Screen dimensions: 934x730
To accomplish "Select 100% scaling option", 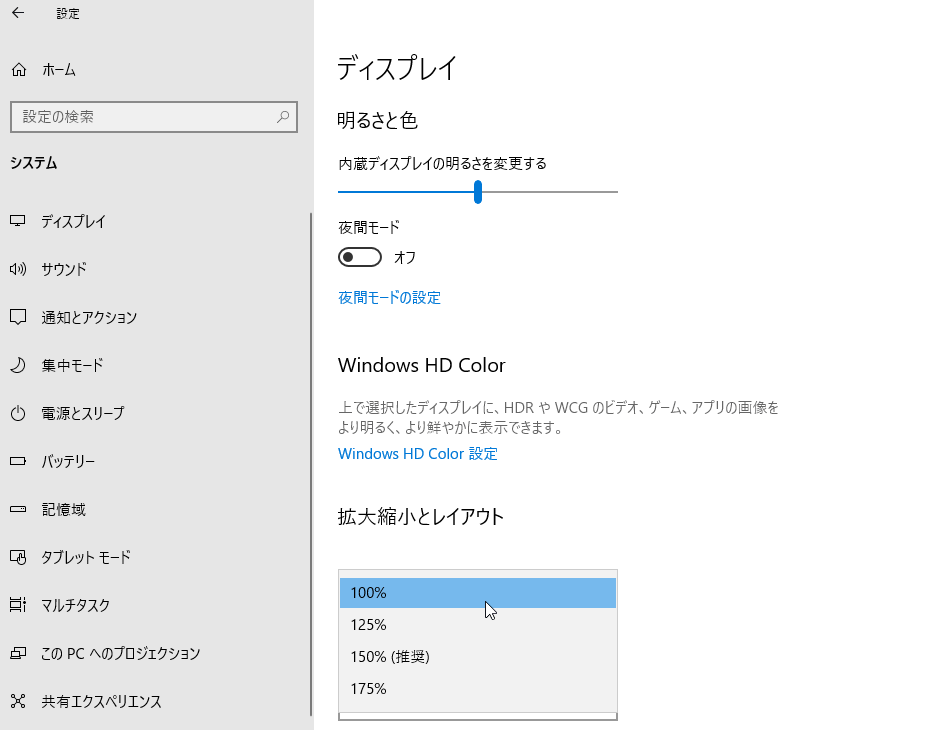I will (x=477, y=593).
